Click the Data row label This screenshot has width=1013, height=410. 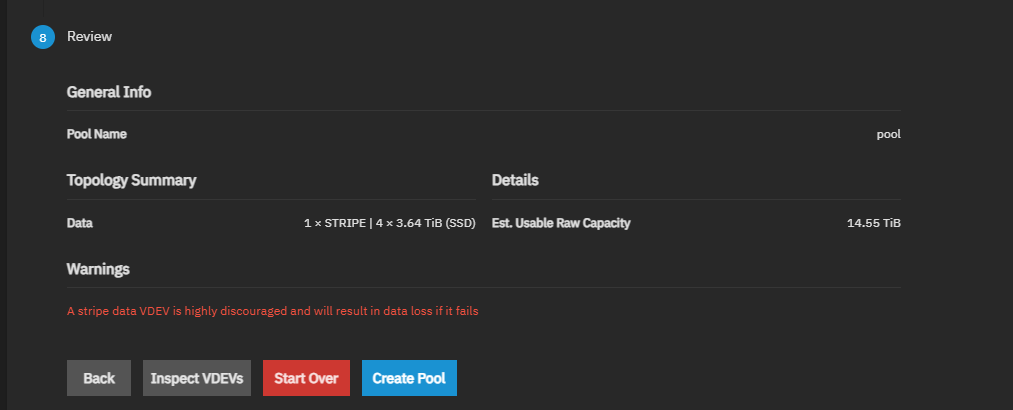[x=80, y=223]
